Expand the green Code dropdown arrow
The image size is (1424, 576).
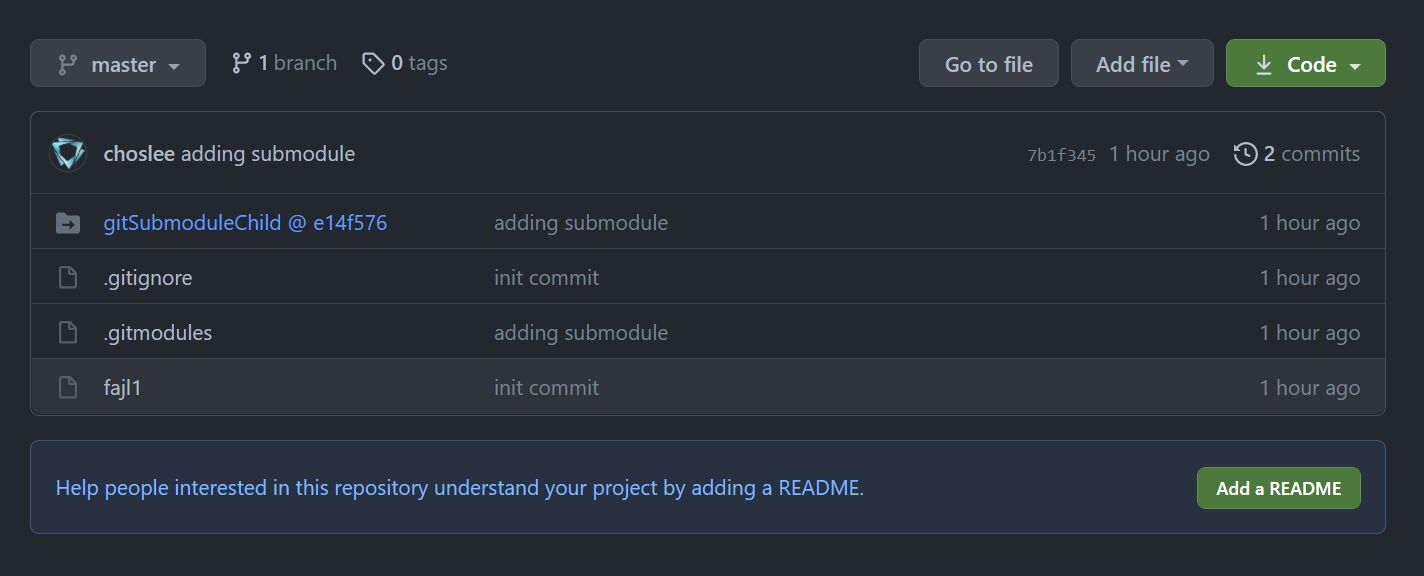click(1355, 66)
